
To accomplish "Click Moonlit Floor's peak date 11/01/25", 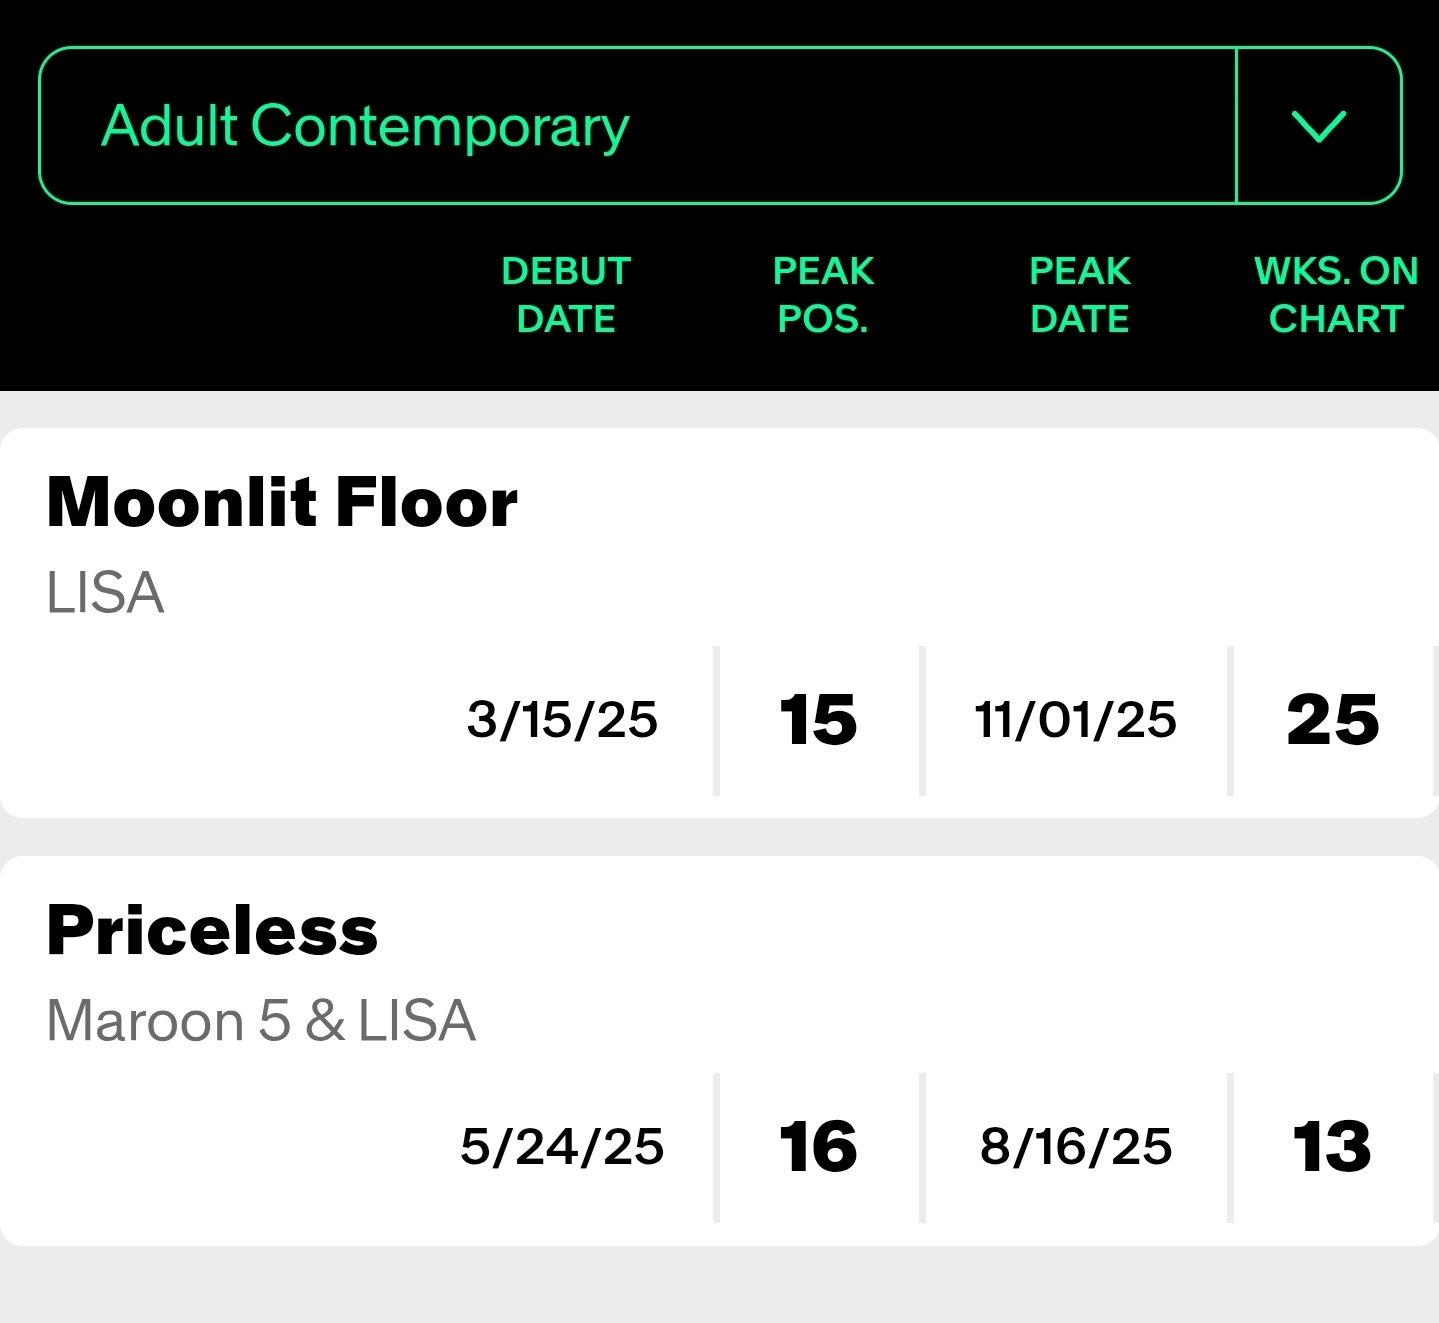I will click(1076, 720).
